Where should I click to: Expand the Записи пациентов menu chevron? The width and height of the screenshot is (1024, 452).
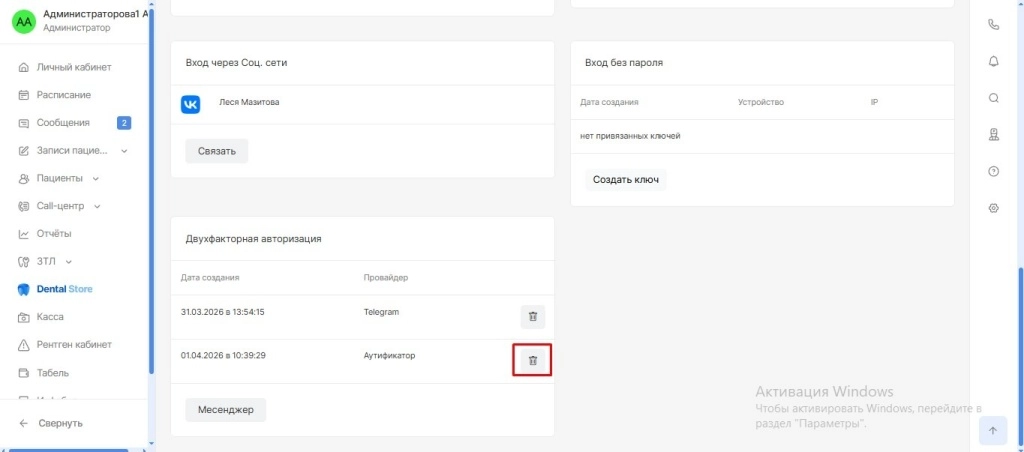tap(124, 151)
